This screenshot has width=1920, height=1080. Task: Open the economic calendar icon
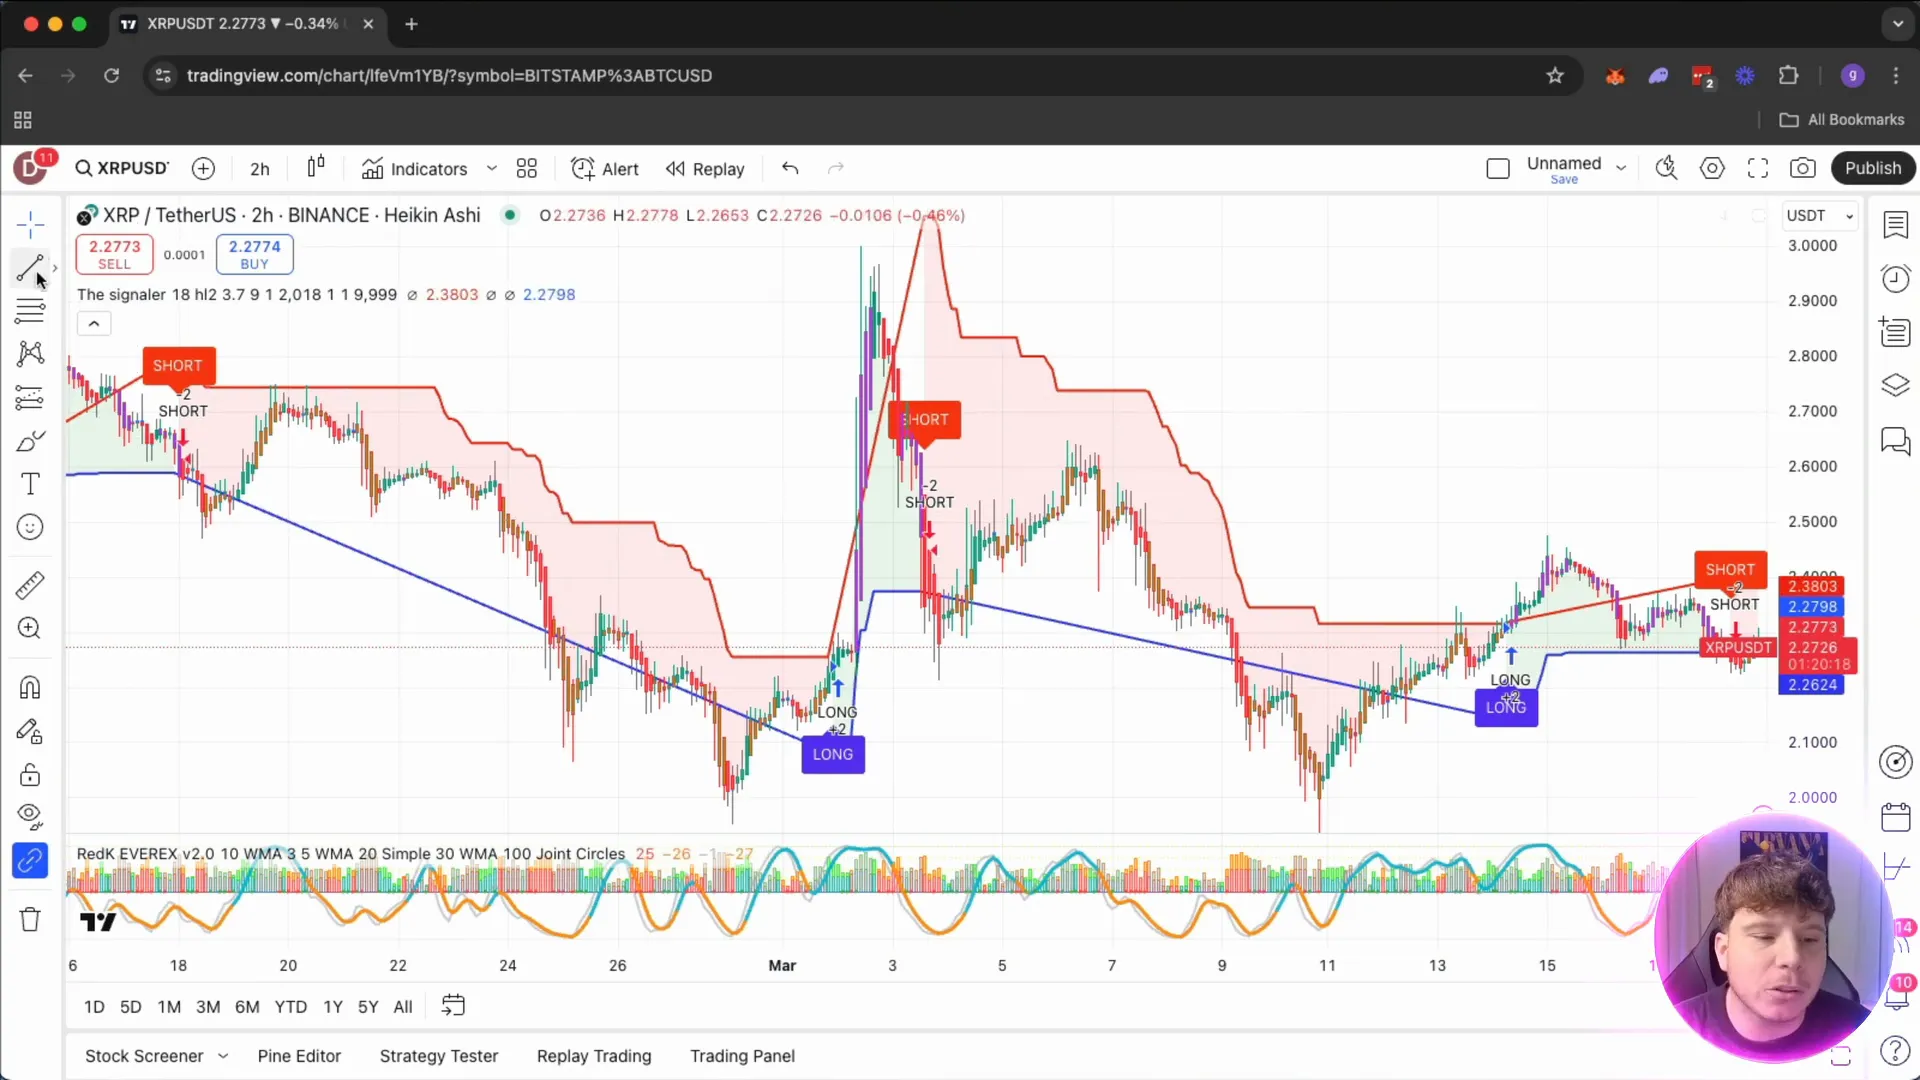pos(1895,817)
